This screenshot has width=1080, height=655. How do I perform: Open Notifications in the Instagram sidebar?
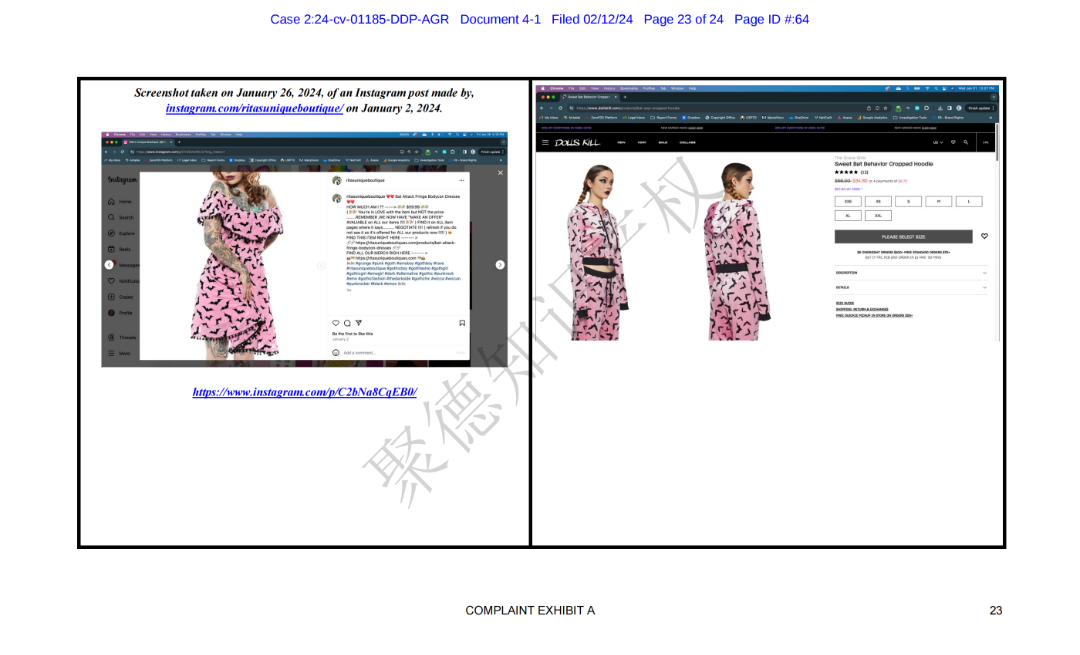(123, 281)
